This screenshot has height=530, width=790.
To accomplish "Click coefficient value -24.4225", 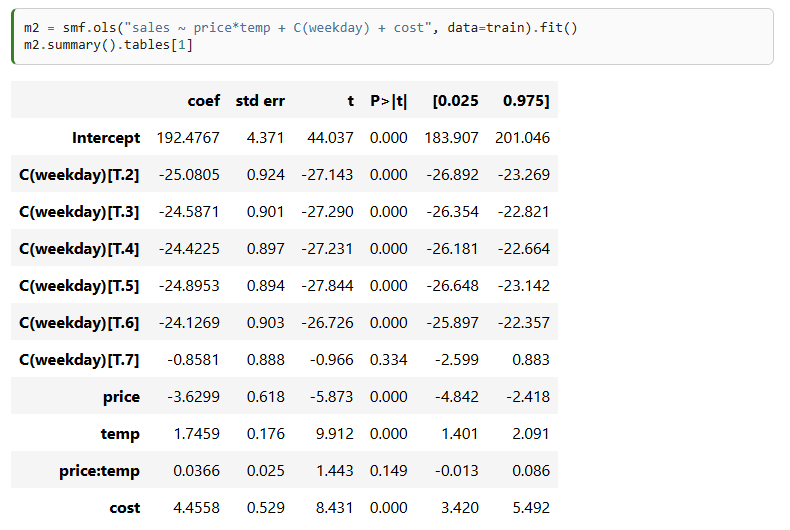I will [189, 249].
